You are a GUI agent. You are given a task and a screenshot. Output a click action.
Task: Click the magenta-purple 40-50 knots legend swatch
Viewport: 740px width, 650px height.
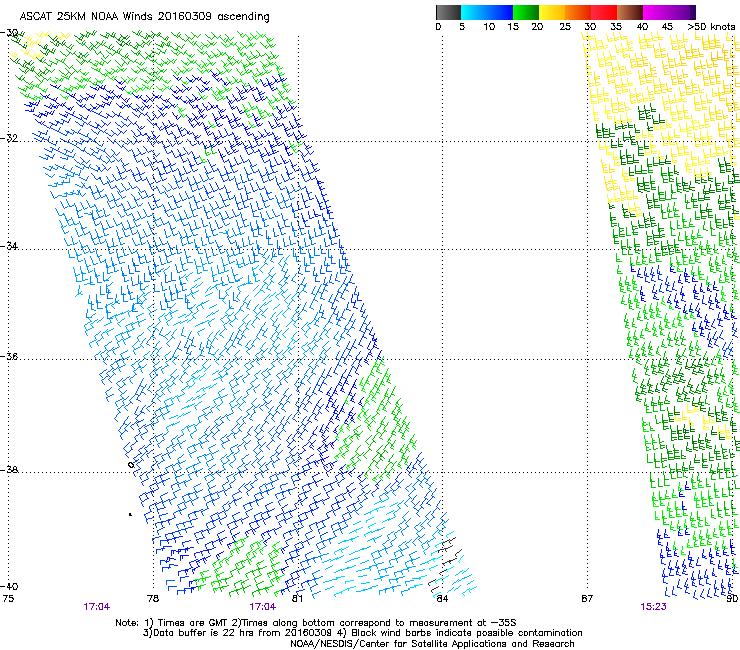669,12
